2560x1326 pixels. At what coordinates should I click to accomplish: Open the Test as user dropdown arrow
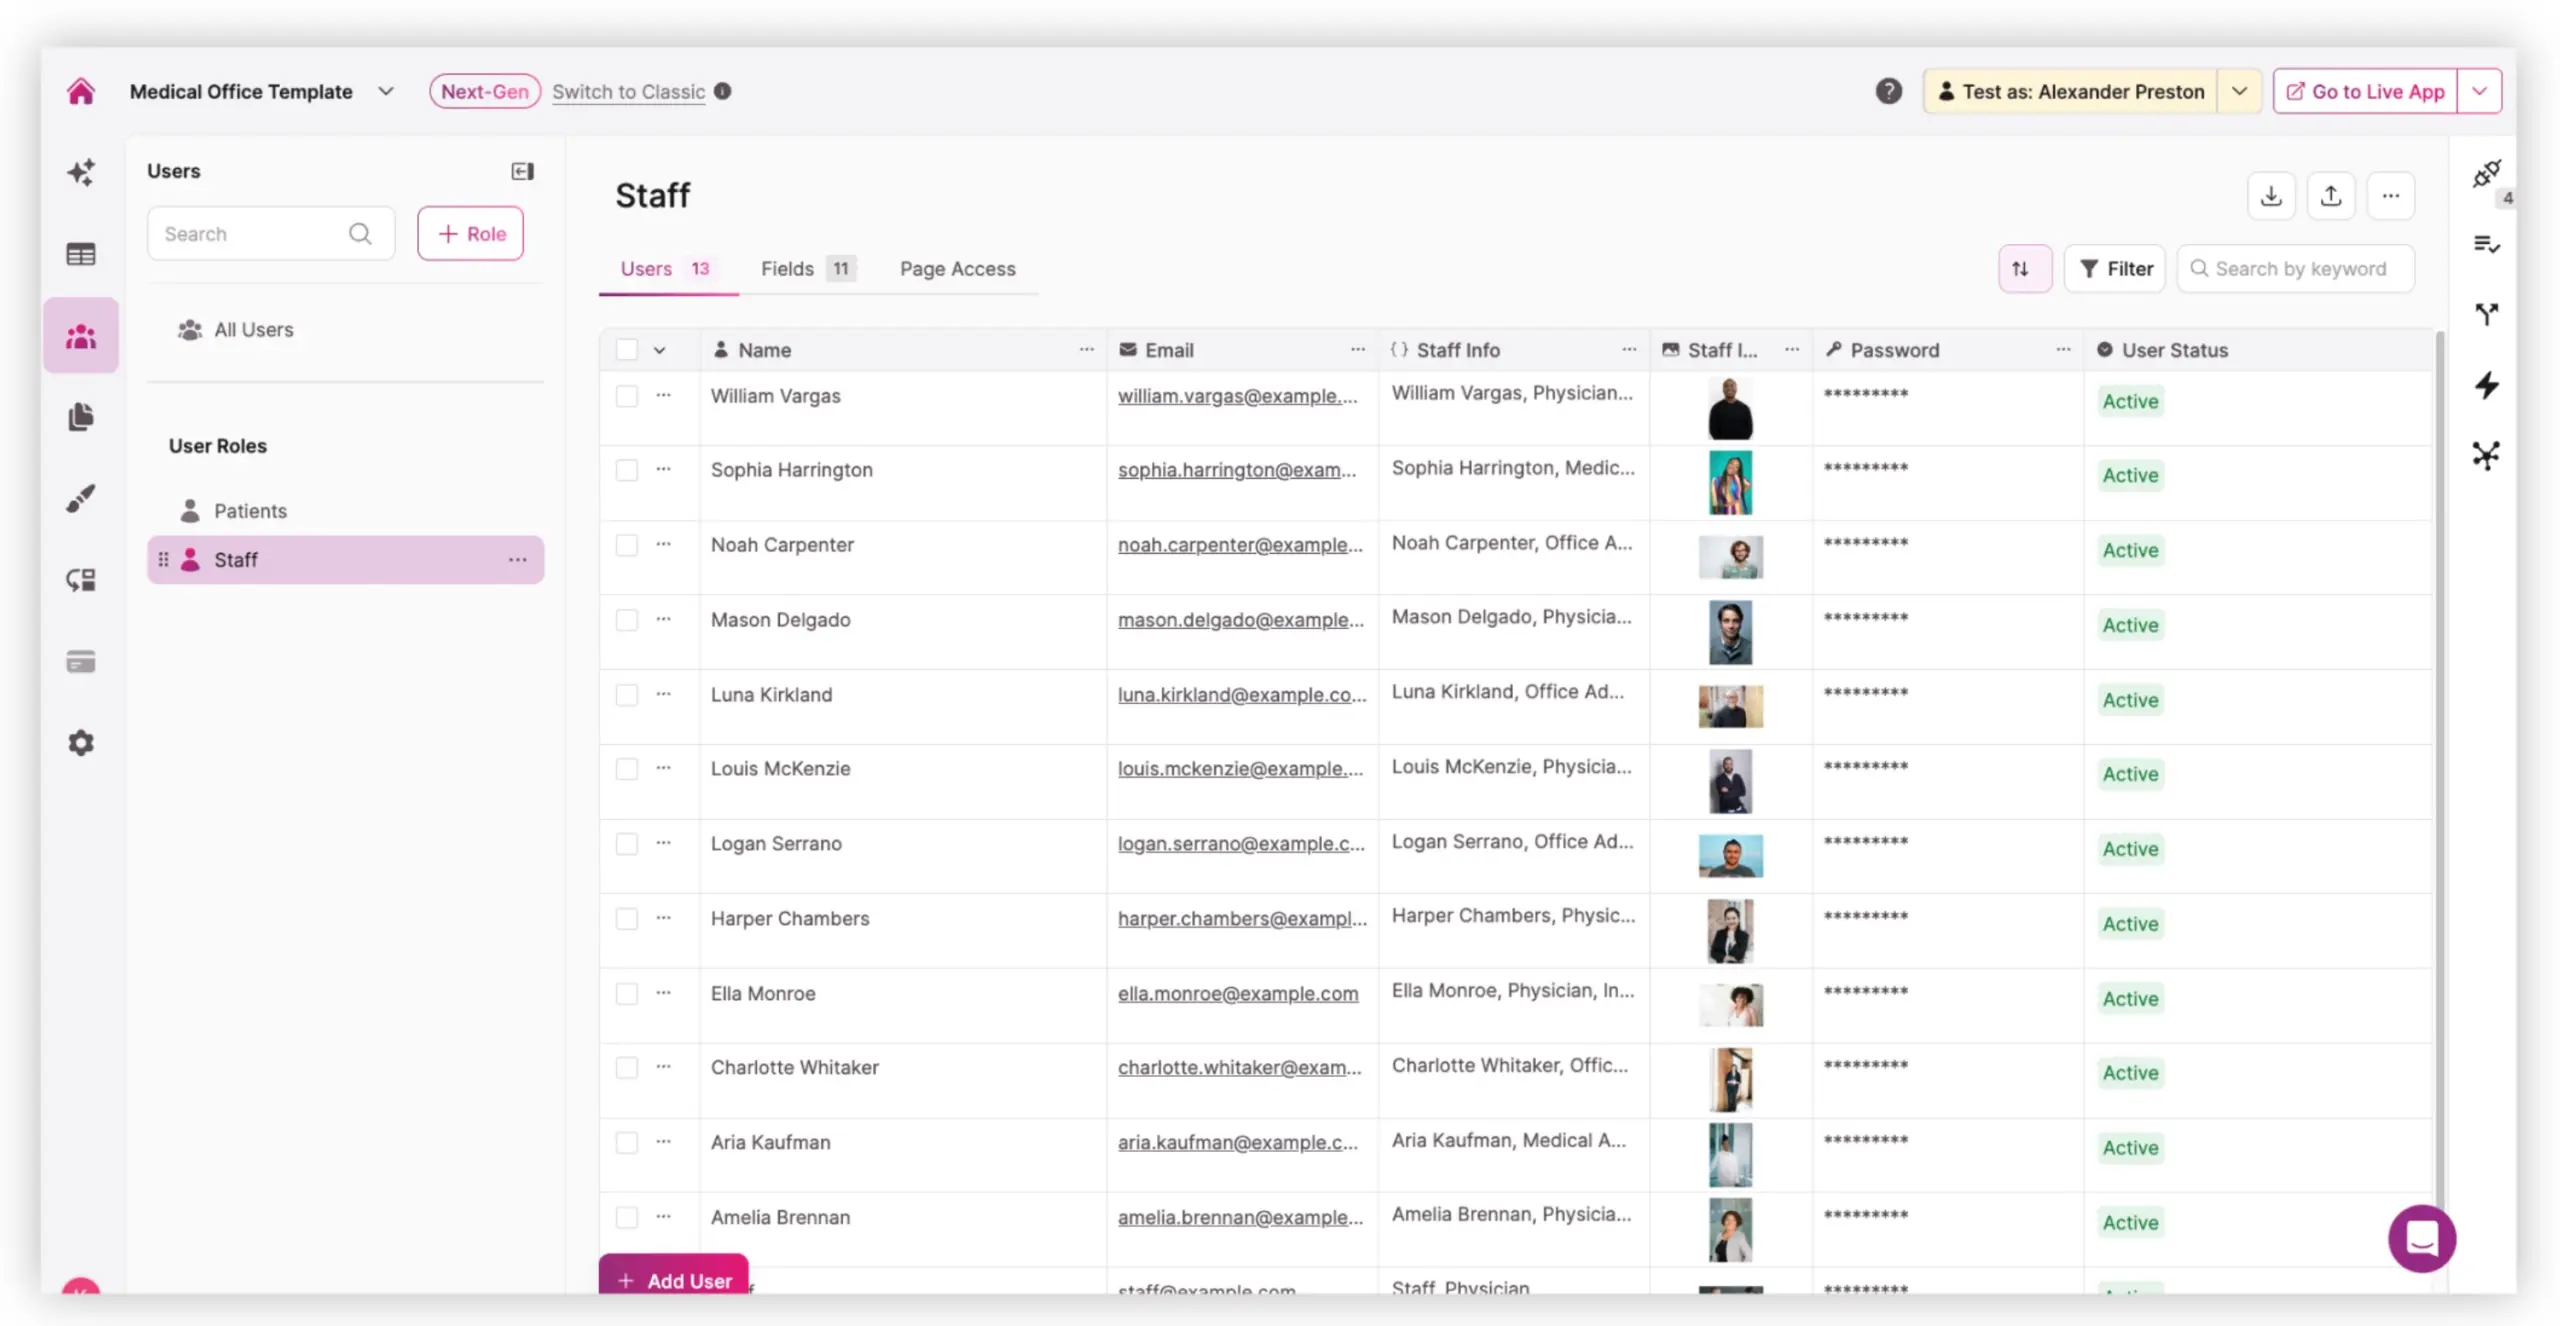2239,91
